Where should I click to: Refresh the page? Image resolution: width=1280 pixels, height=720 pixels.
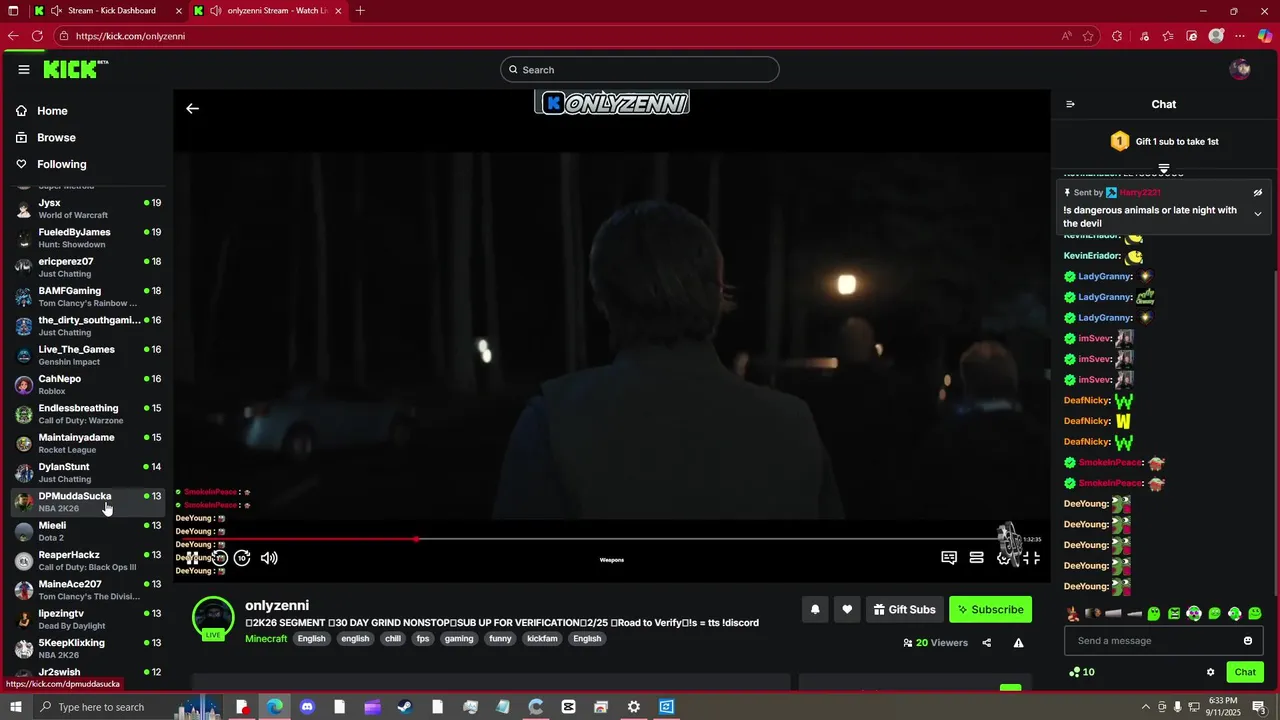37,36
